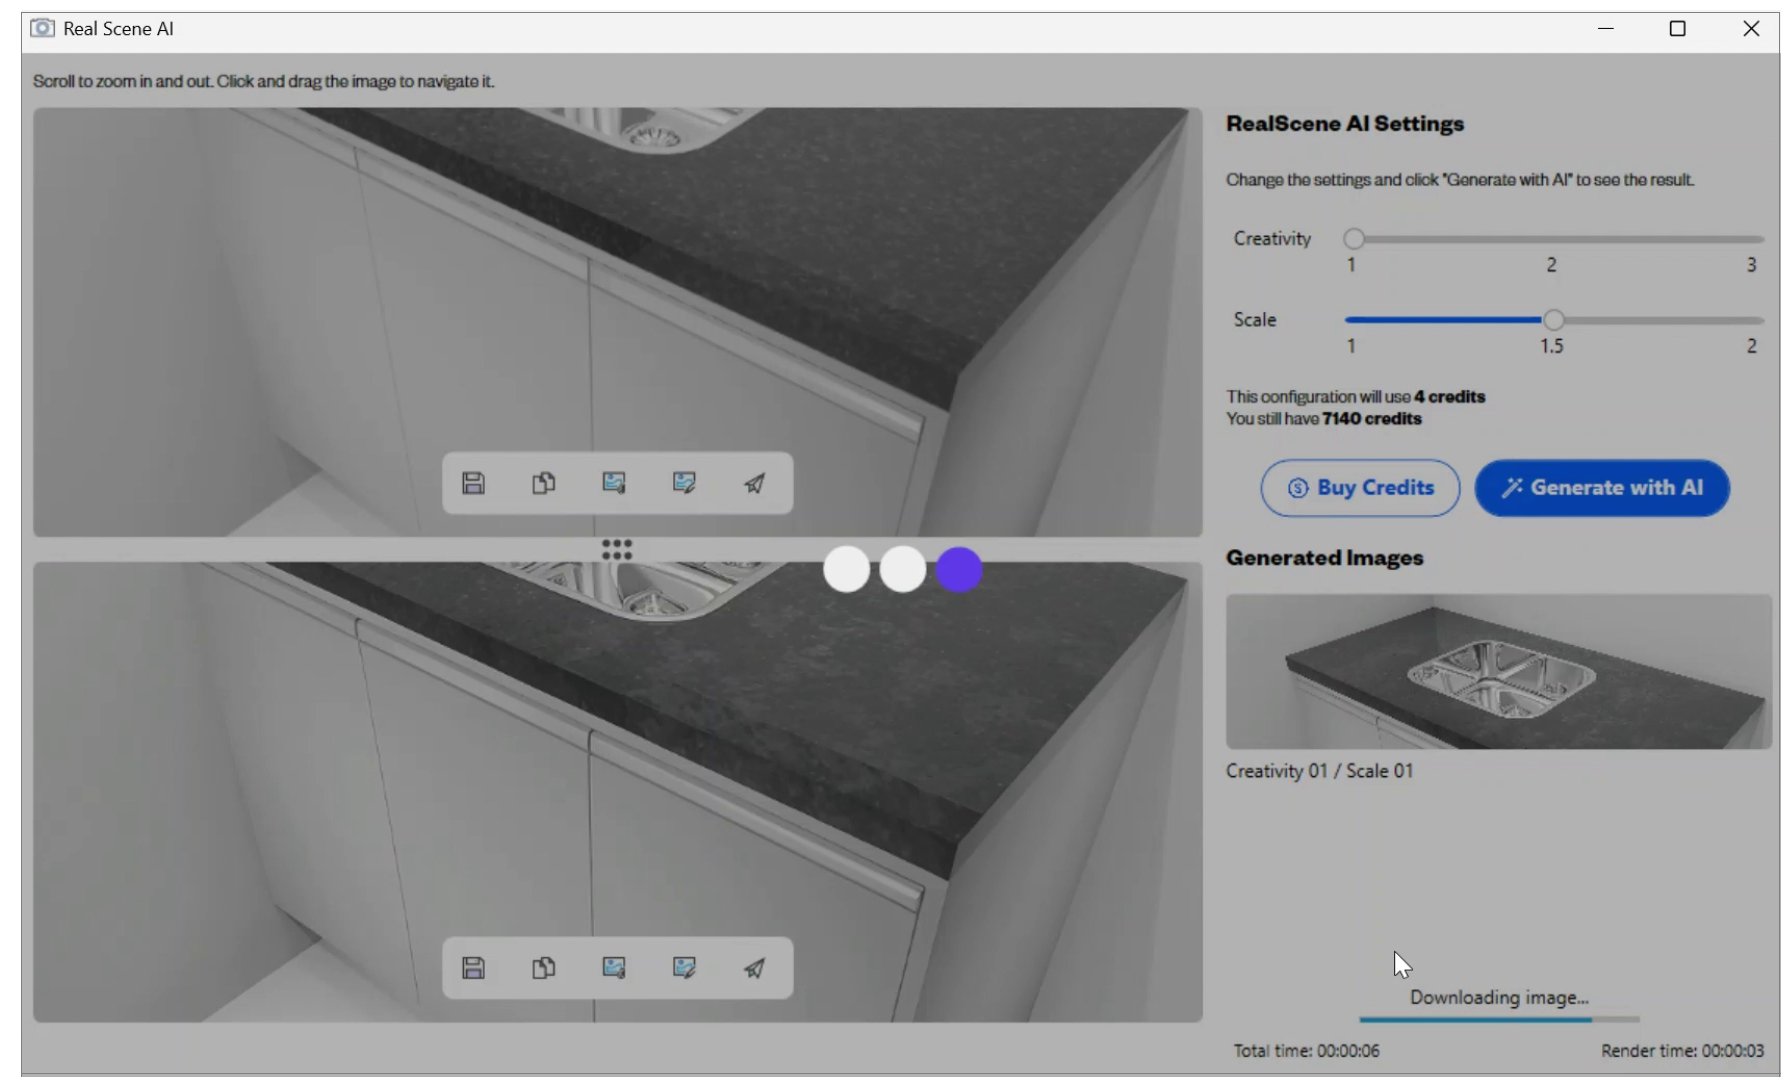
Task: Click the copy icon on the bottom image toolbar
Action: (543, 968)
